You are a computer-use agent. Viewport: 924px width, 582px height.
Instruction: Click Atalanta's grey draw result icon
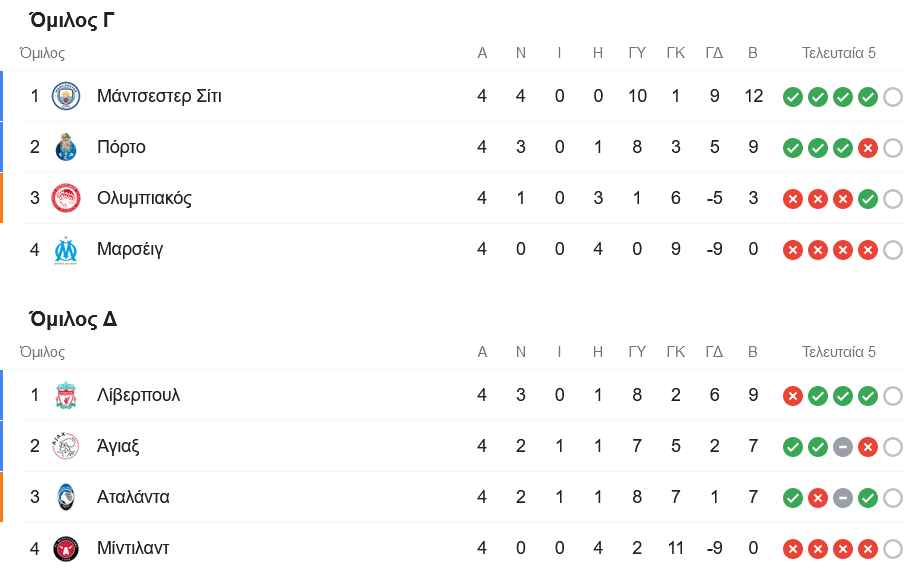pyautogui.click(x=843, y=498)
